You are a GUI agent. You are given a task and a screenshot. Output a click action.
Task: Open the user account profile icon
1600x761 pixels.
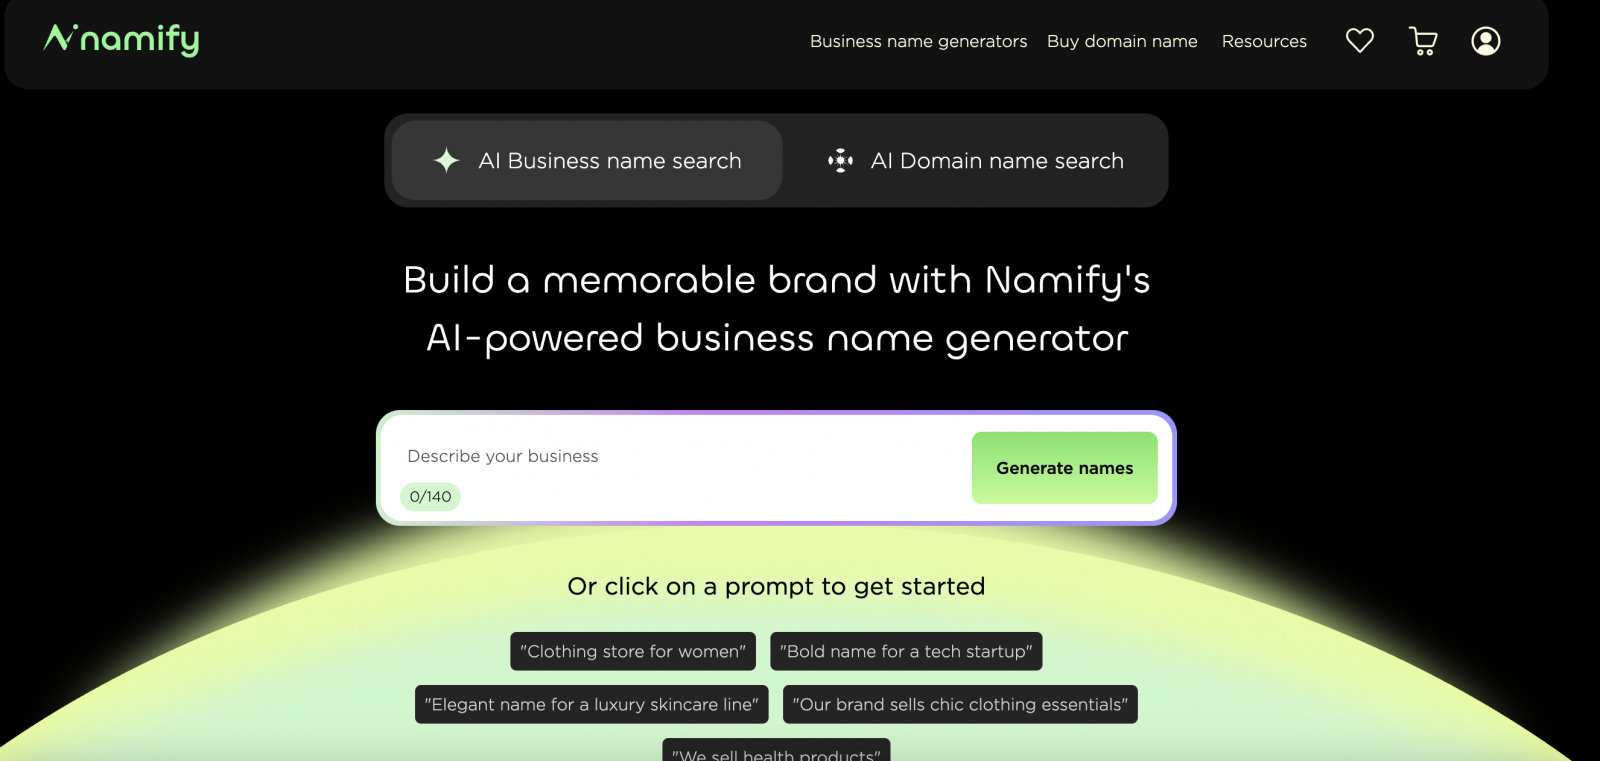point(1485,41)
